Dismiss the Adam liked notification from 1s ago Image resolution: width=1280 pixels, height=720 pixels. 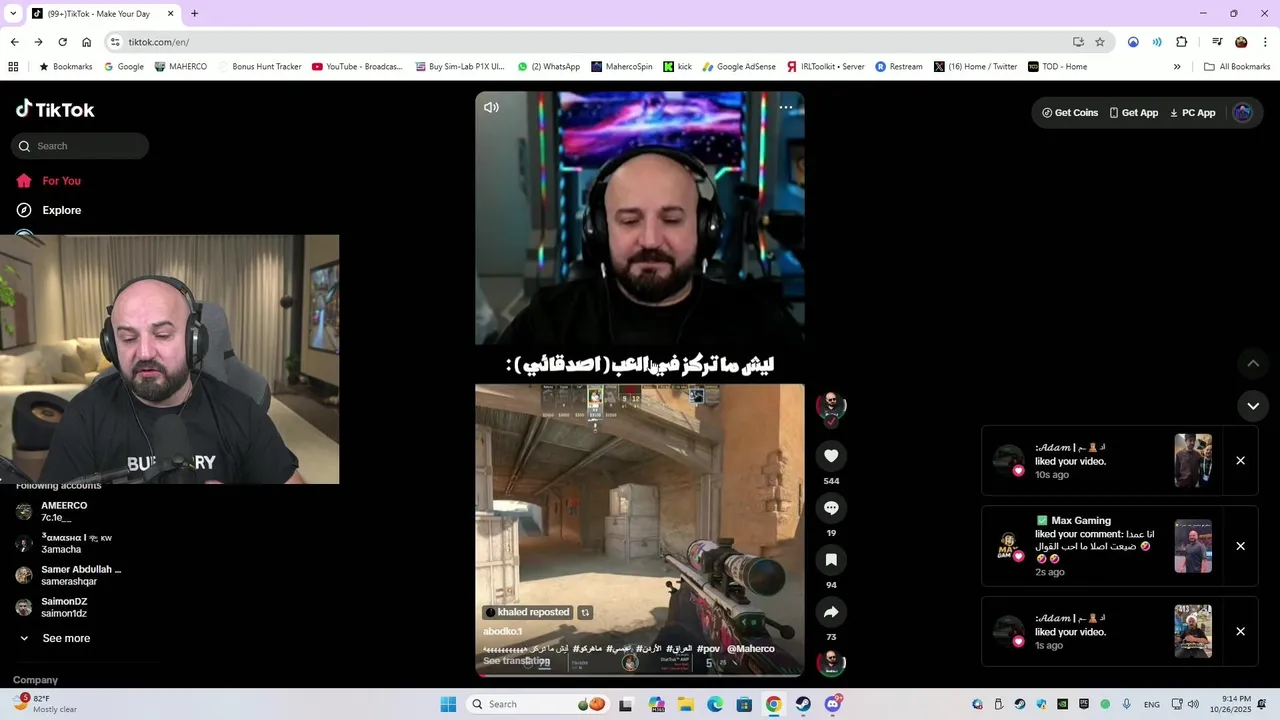click(x=1240, y=632)
